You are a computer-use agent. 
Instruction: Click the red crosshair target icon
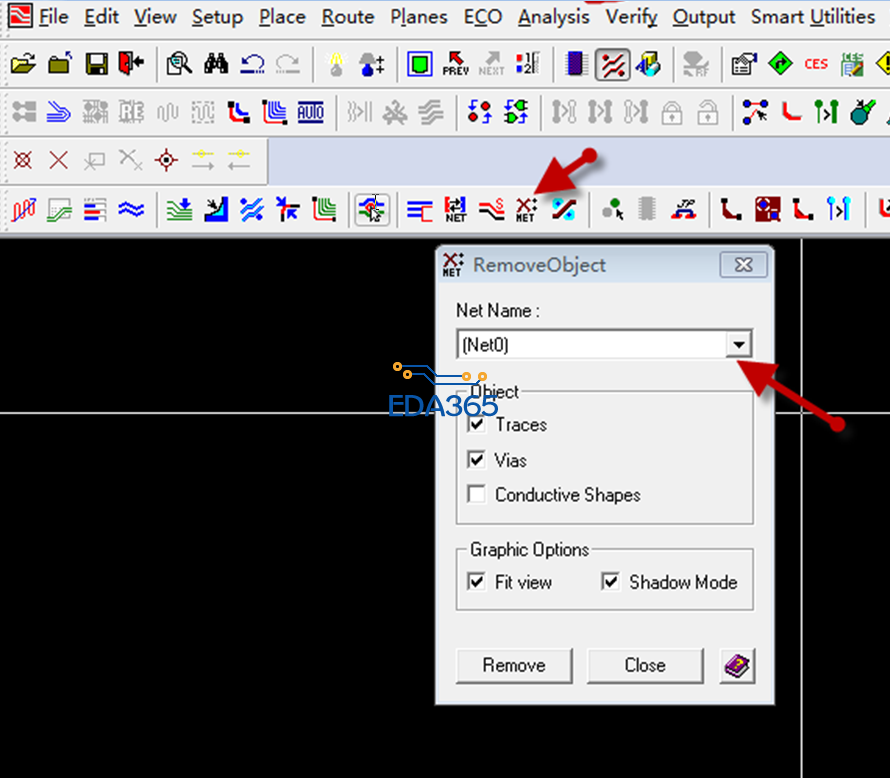click(x=166, y=161)
